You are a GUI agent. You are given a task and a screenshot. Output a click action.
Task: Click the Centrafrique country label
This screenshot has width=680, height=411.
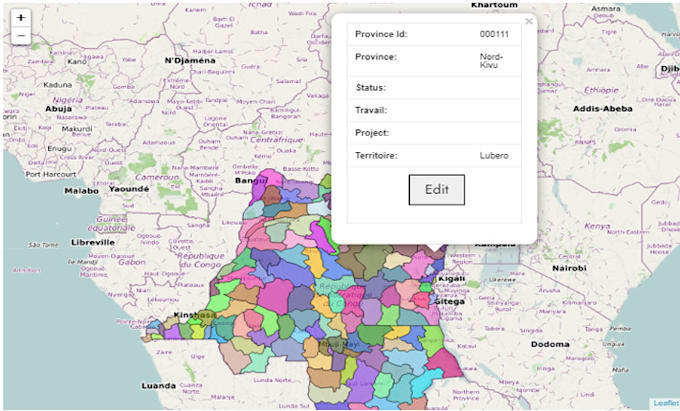277,140
